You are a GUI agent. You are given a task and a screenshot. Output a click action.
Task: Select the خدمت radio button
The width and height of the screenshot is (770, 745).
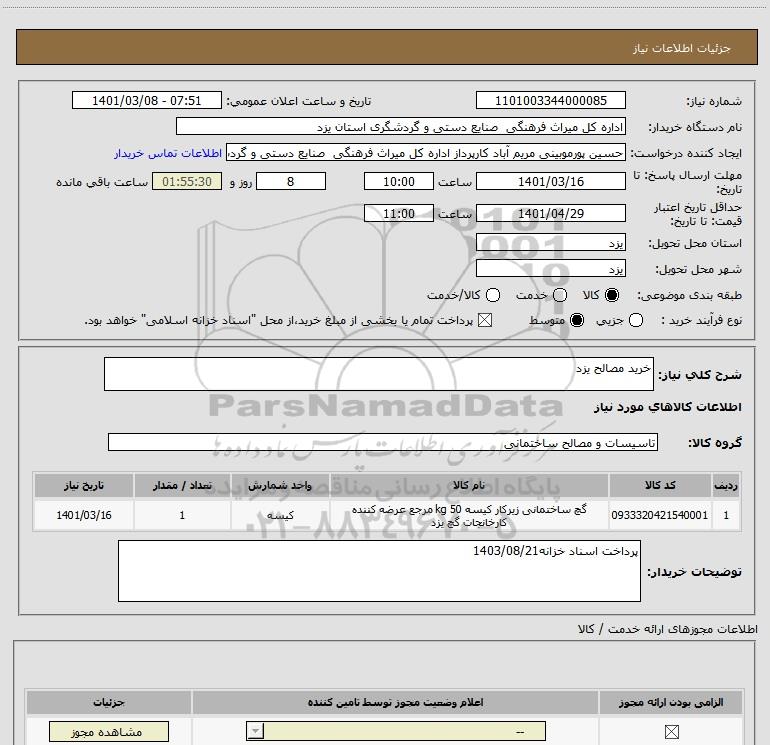coord(560,295)
